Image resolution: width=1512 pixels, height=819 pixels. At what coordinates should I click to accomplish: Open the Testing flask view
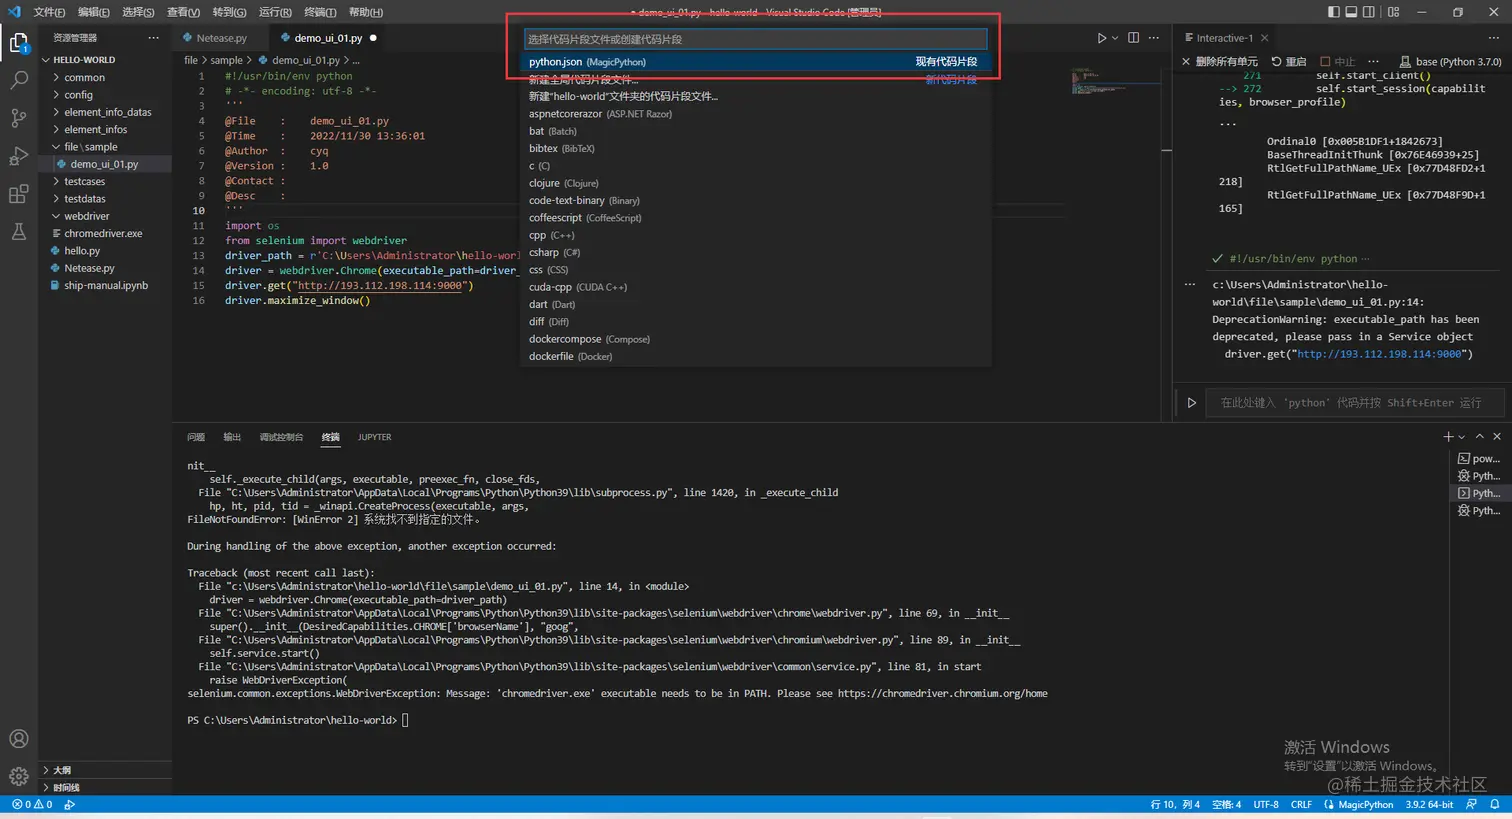click(x=19, y=232)
